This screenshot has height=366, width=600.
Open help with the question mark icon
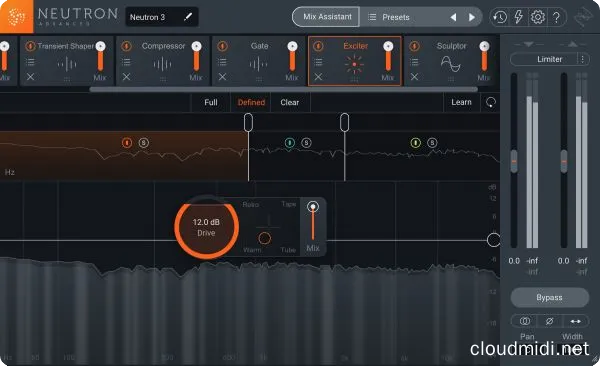(x=556, y=17)
